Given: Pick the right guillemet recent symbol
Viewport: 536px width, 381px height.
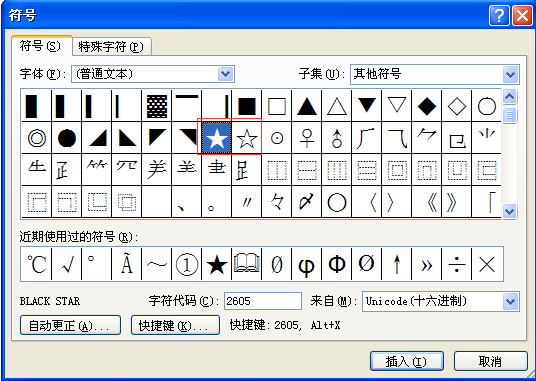Looking at the screenshot, I should tap(427, 264).
